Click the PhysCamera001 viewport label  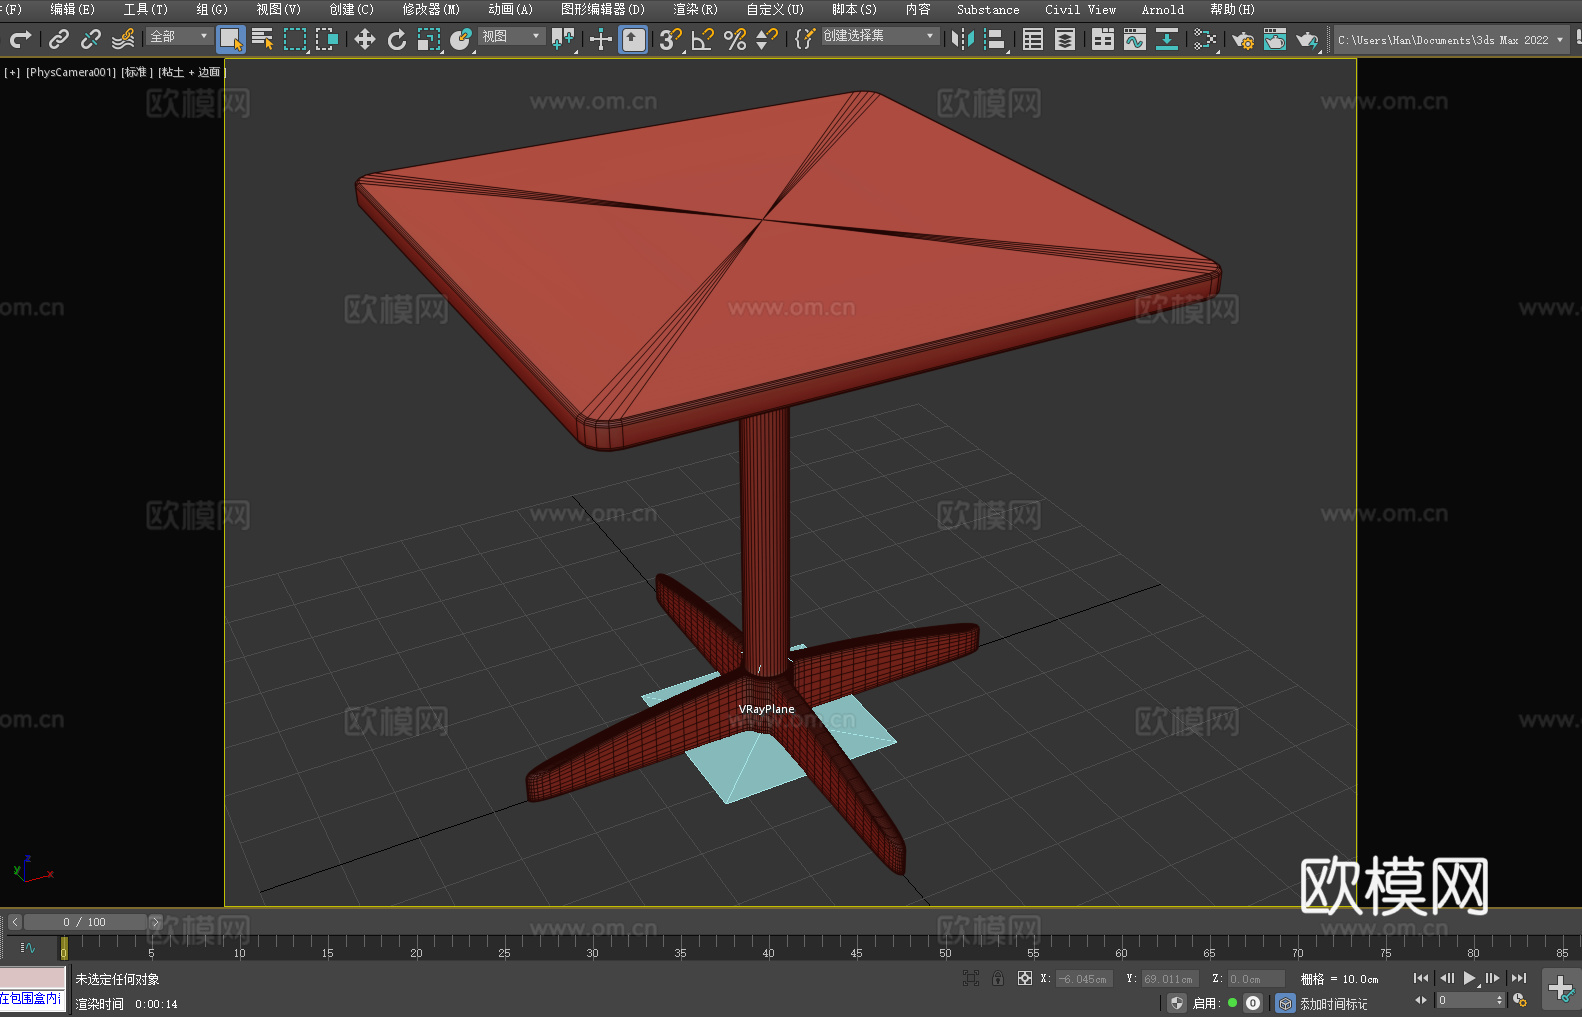[71, 72]
